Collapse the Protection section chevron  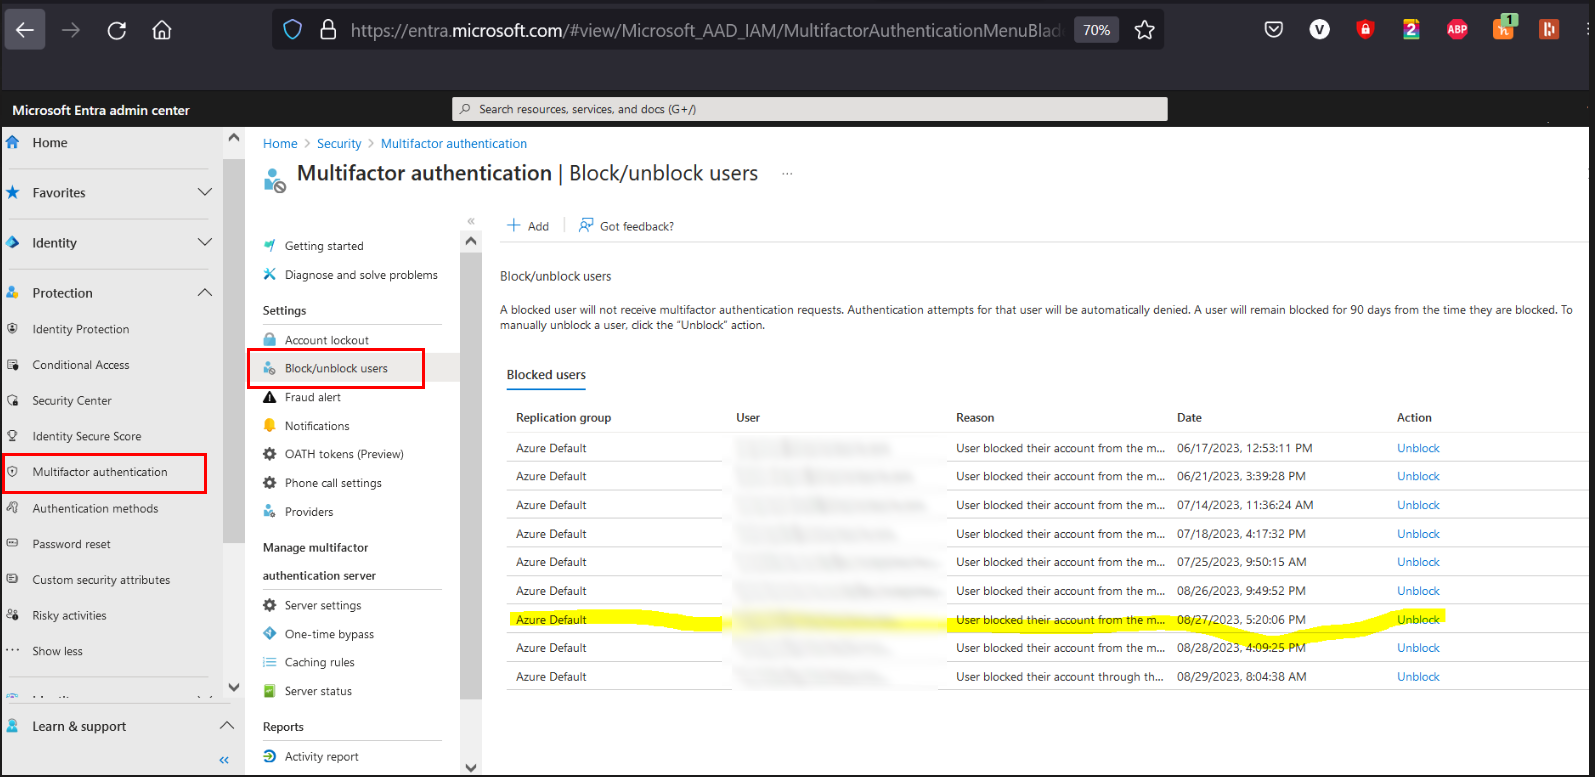tap(204, 292)
